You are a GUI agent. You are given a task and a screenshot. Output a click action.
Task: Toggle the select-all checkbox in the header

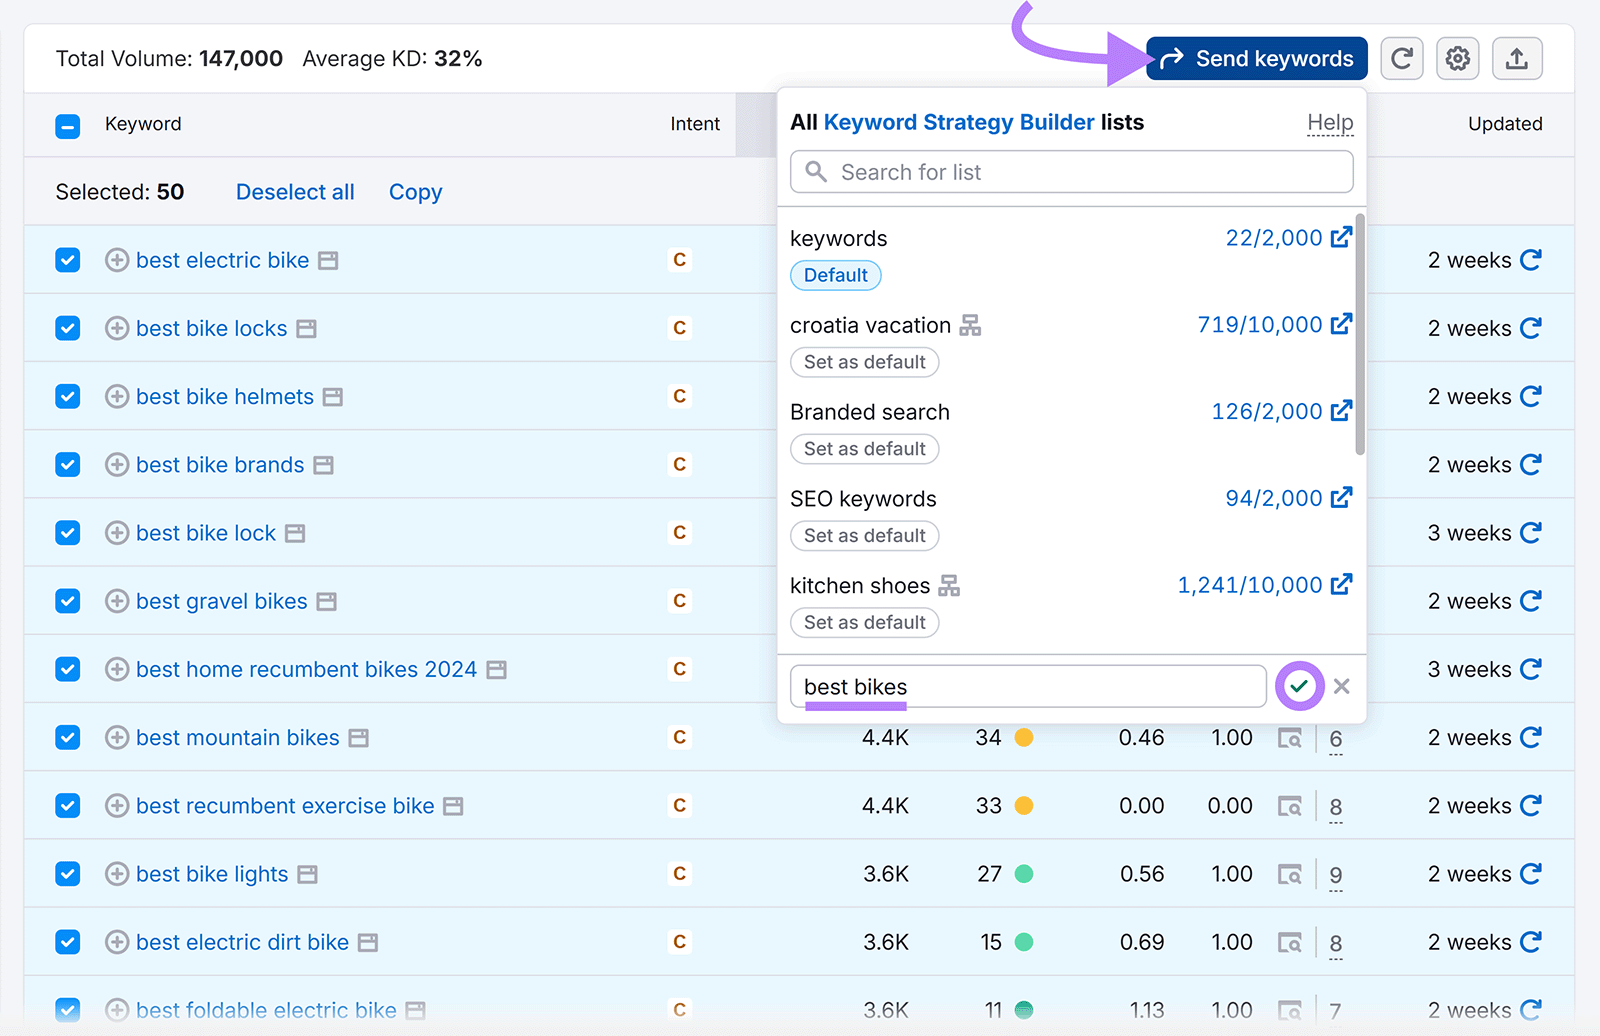coord(67,125)
